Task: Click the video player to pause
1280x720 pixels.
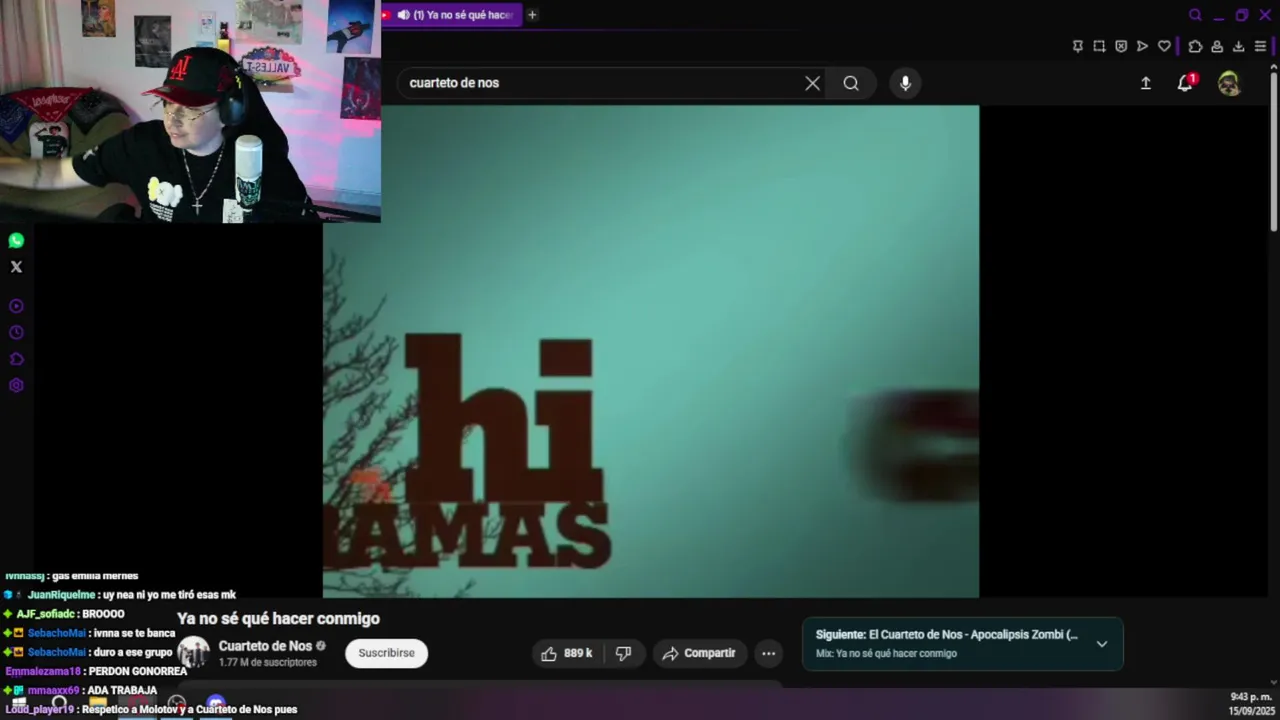Action: pos(651,351)
